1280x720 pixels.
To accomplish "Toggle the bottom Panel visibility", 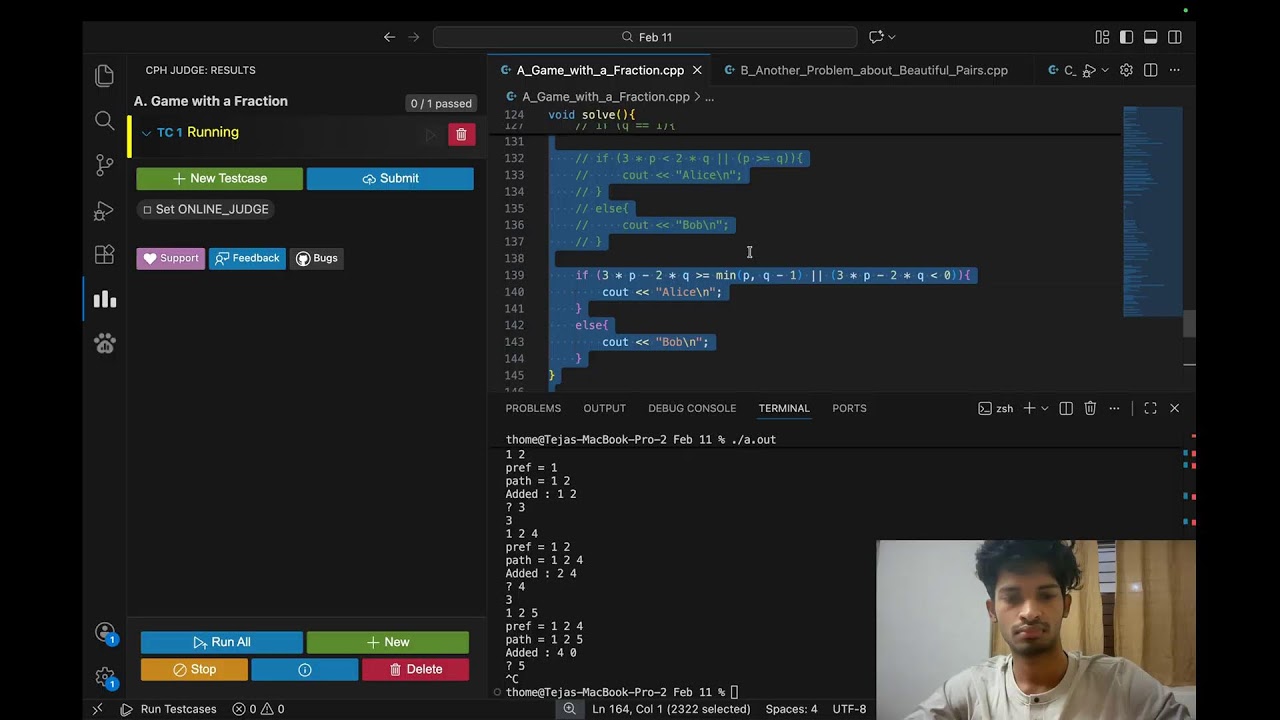I will click(x=1150, y=37).
